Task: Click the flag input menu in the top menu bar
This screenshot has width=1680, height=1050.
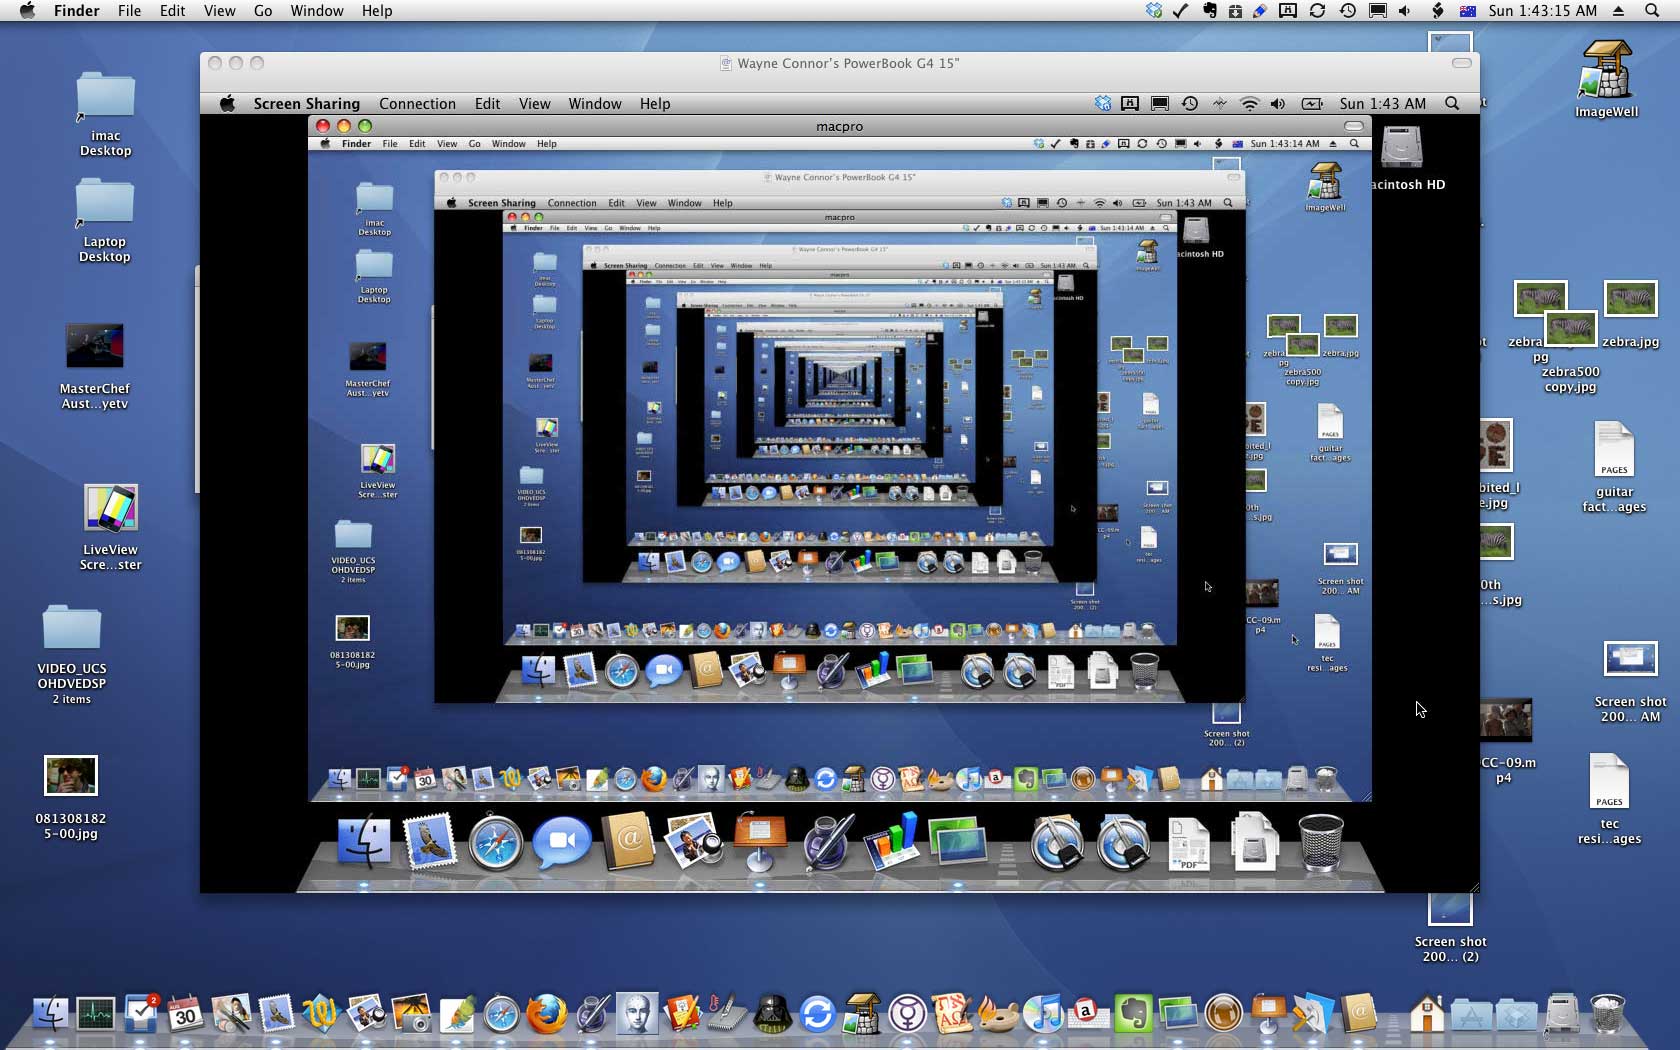Action: pos(1468,11)
